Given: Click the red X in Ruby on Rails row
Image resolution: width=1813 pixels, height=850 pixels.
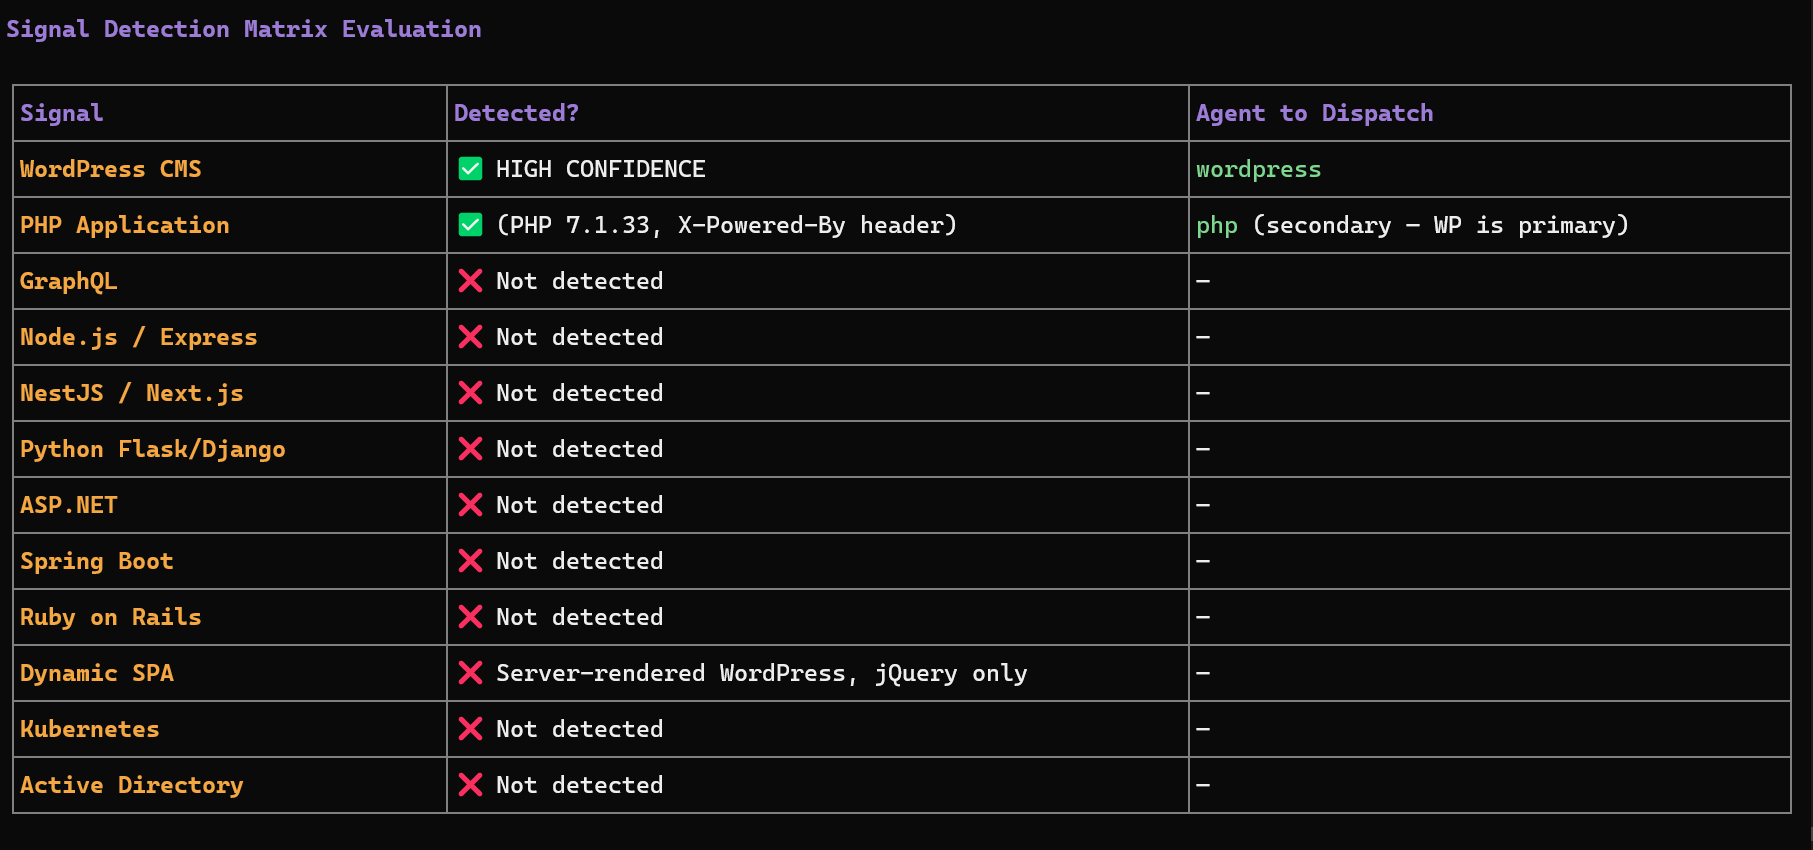Looking at the screenshot, I should (x=470, y=617).
